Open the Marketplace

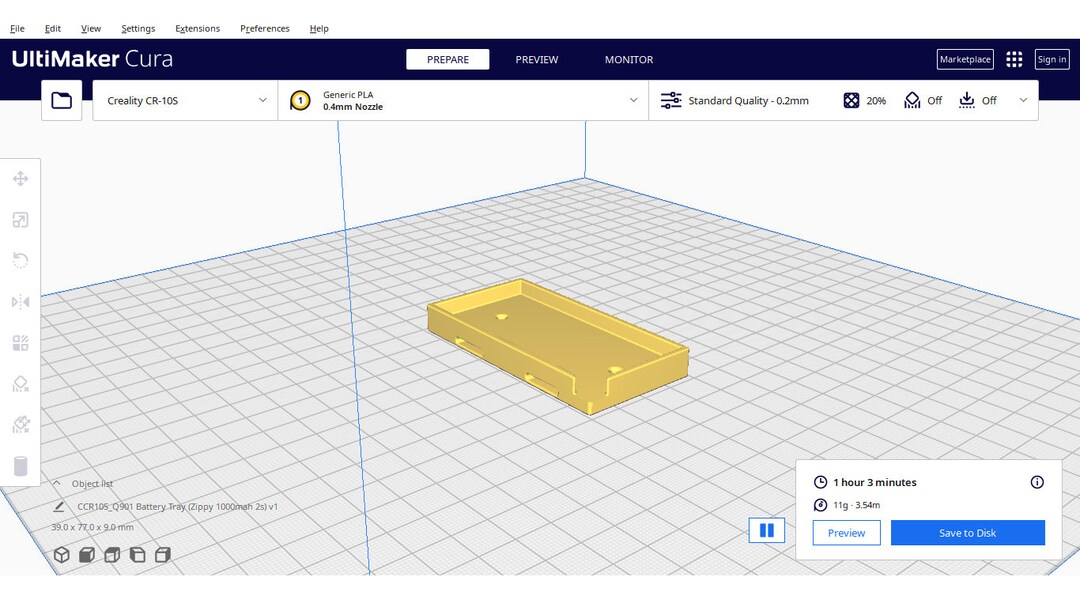[x=964, y=59]
